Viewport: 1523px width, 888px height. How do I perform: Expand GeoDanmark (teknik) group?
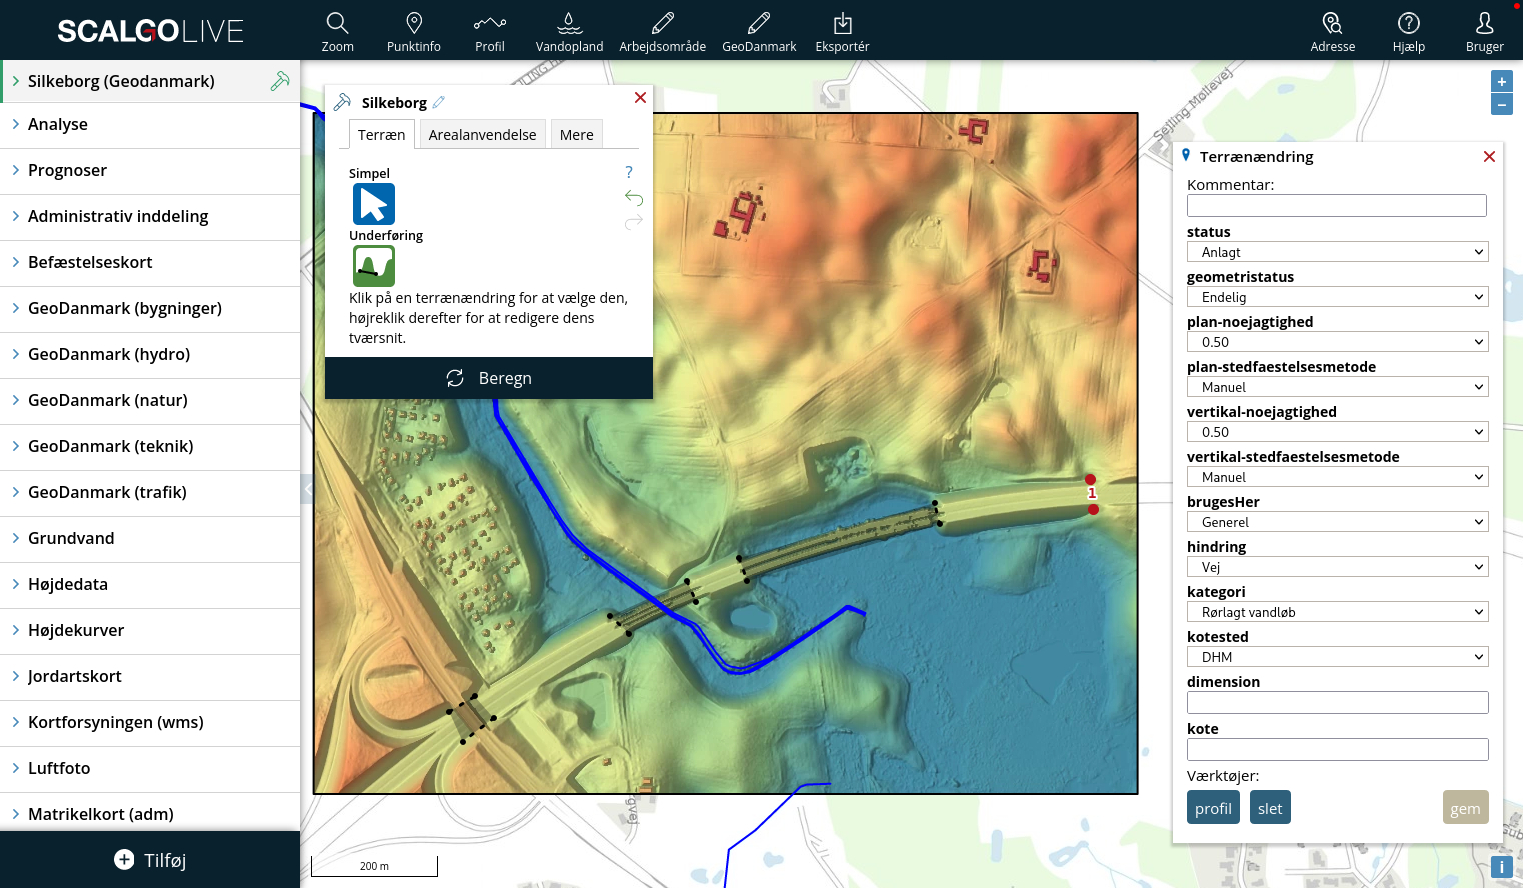[x=150, y=447]
